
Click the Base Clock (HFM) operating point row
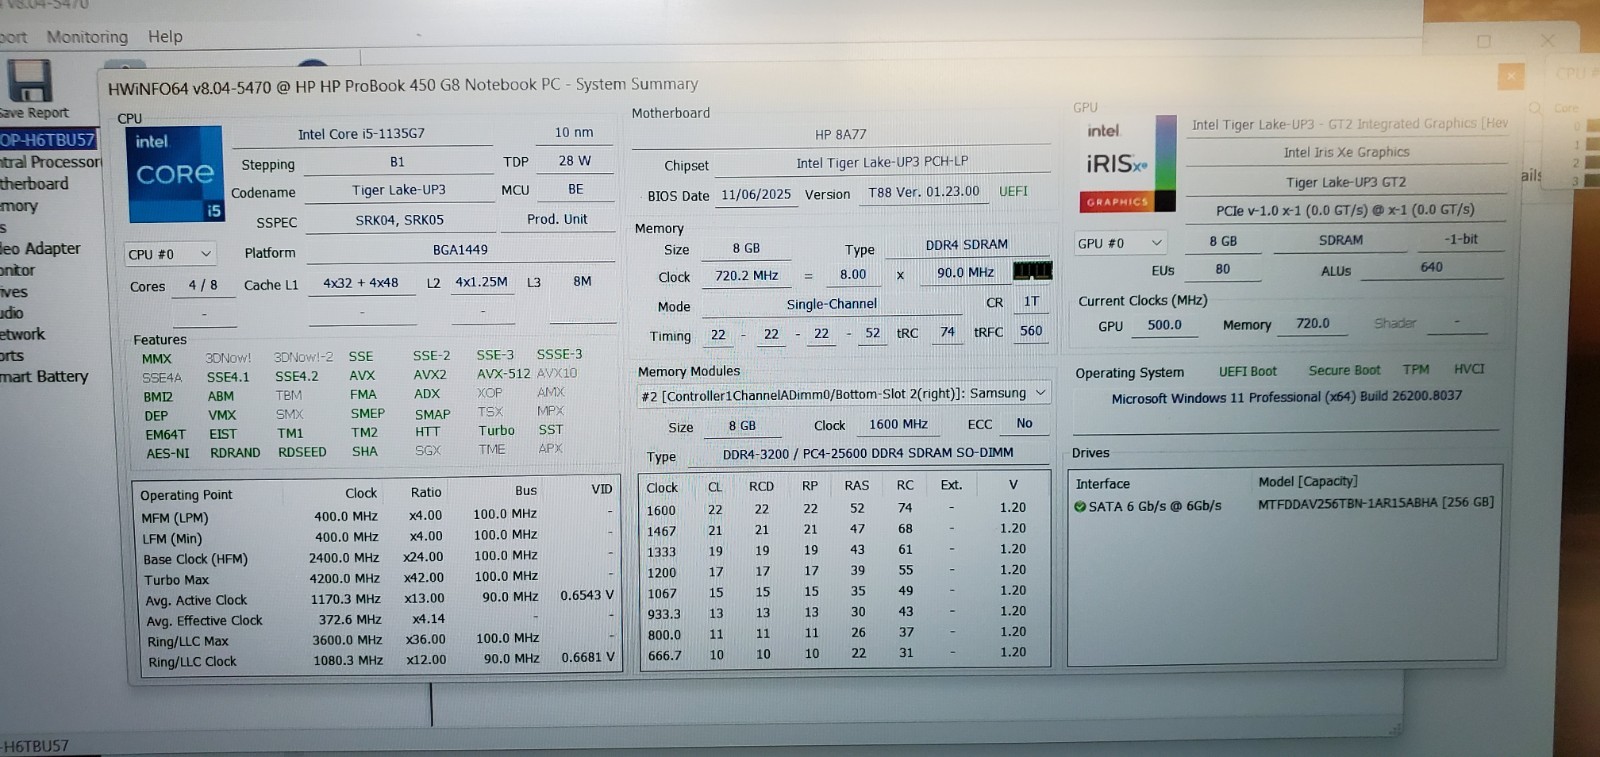[378, 557]
